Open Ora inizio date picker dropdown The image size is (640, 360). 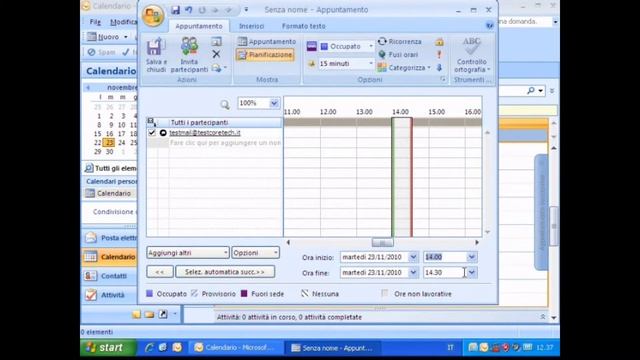413,257
